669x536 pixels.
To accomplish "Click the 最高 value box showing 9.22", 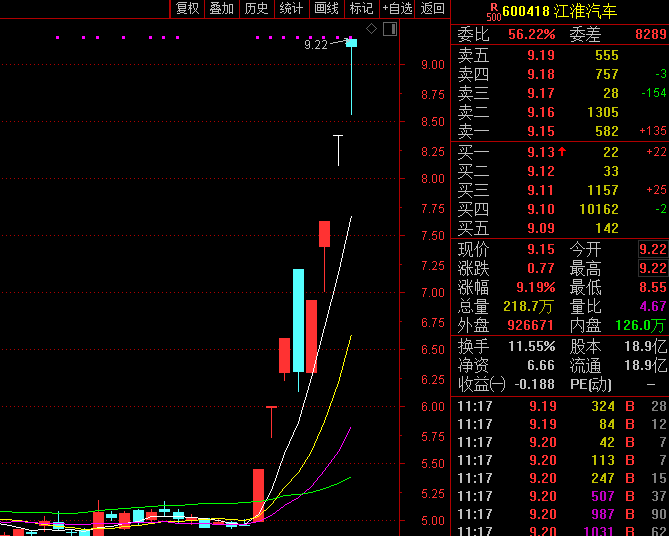I will click(x=652, y=269).
